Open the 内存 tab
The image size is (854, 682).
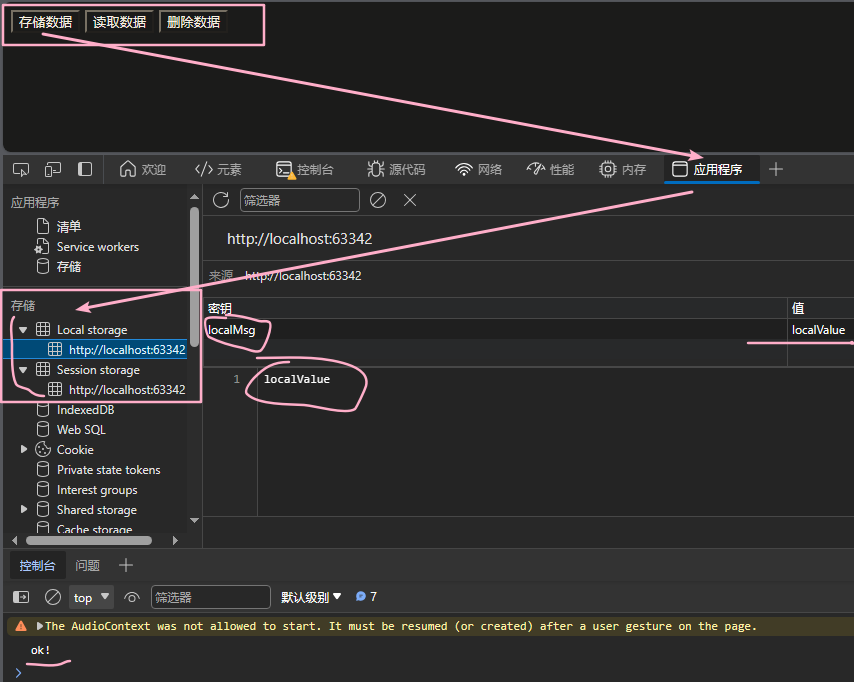(x=622, y=169)
